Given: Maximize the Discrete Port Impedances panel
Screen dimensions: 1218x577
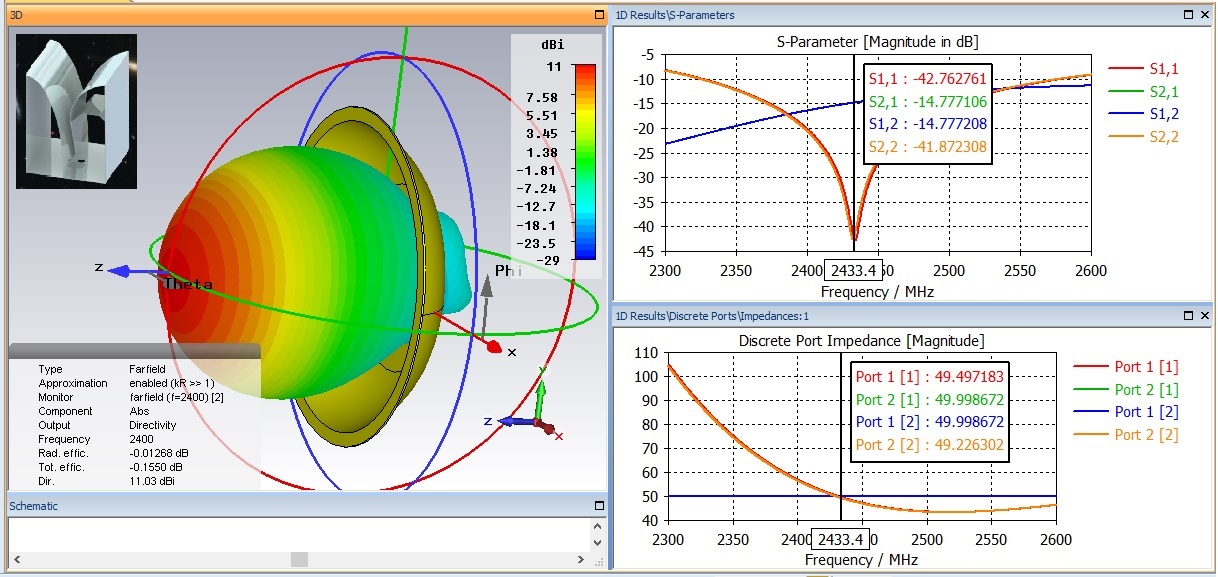Looking at the screenshot, I should [1189, 316].
